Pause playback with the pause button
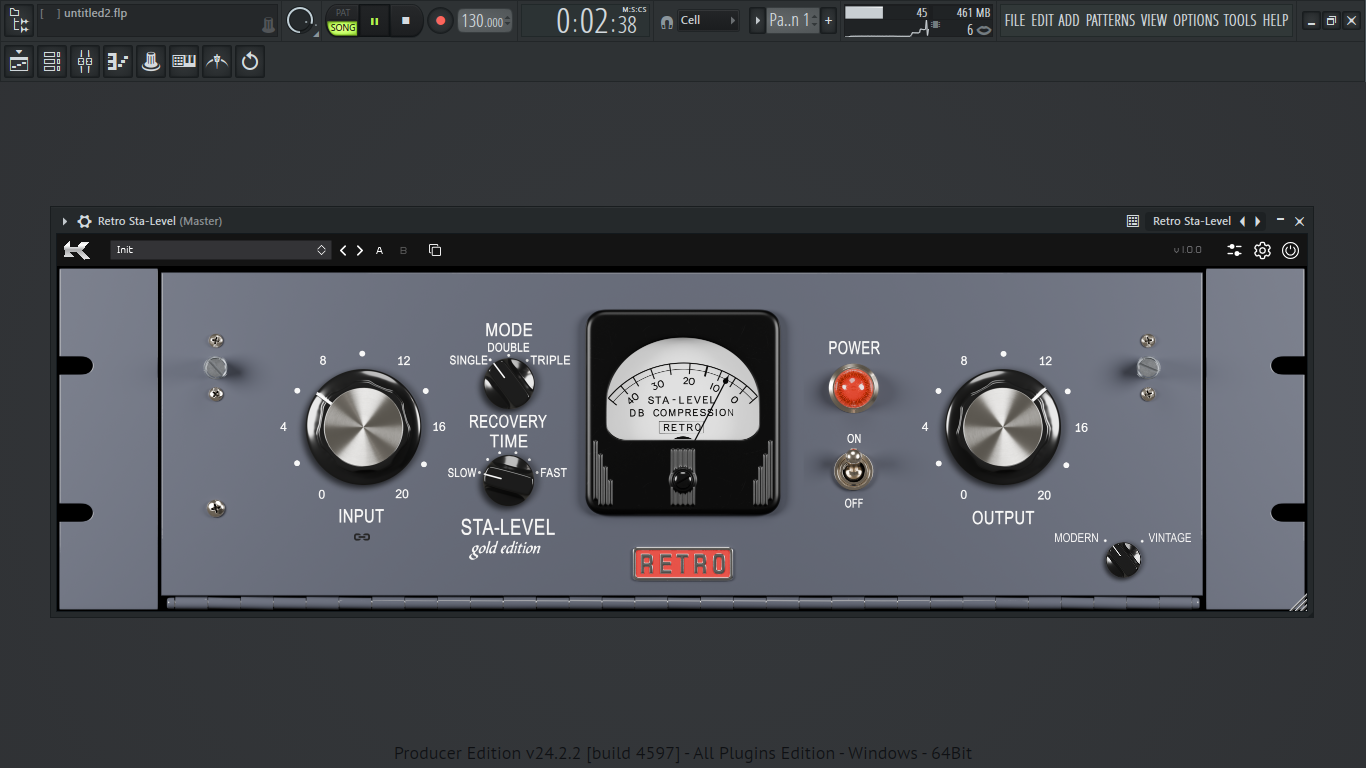This screenshot has height=768, width=1366. tap(375, 20)
